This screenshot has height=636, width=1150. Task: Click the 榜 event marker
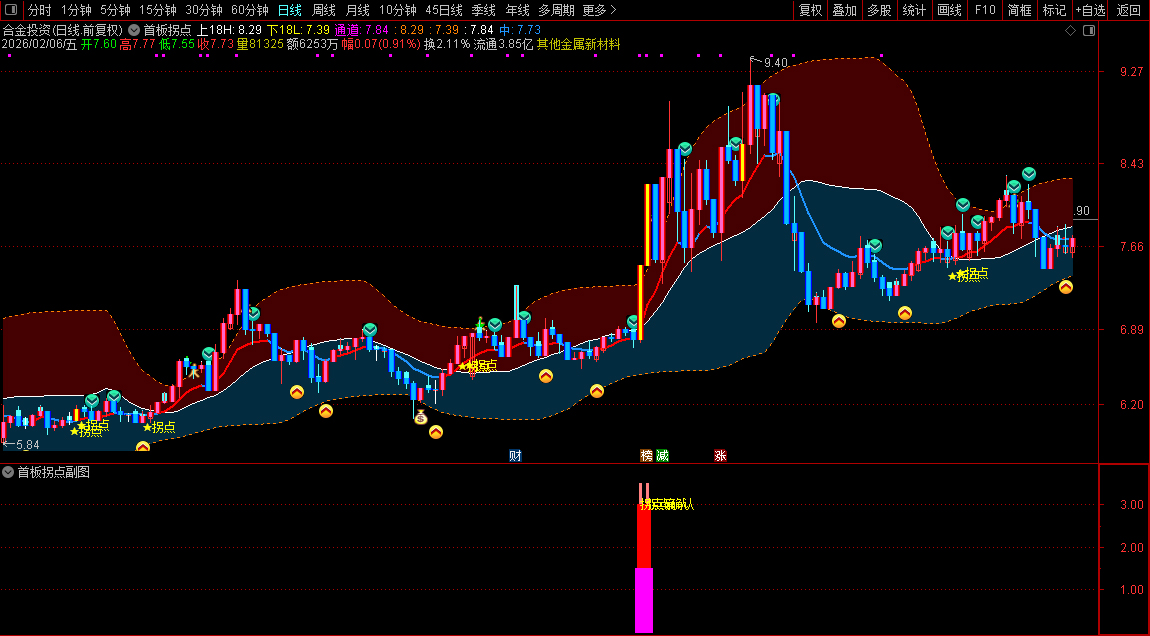[646, 456]
